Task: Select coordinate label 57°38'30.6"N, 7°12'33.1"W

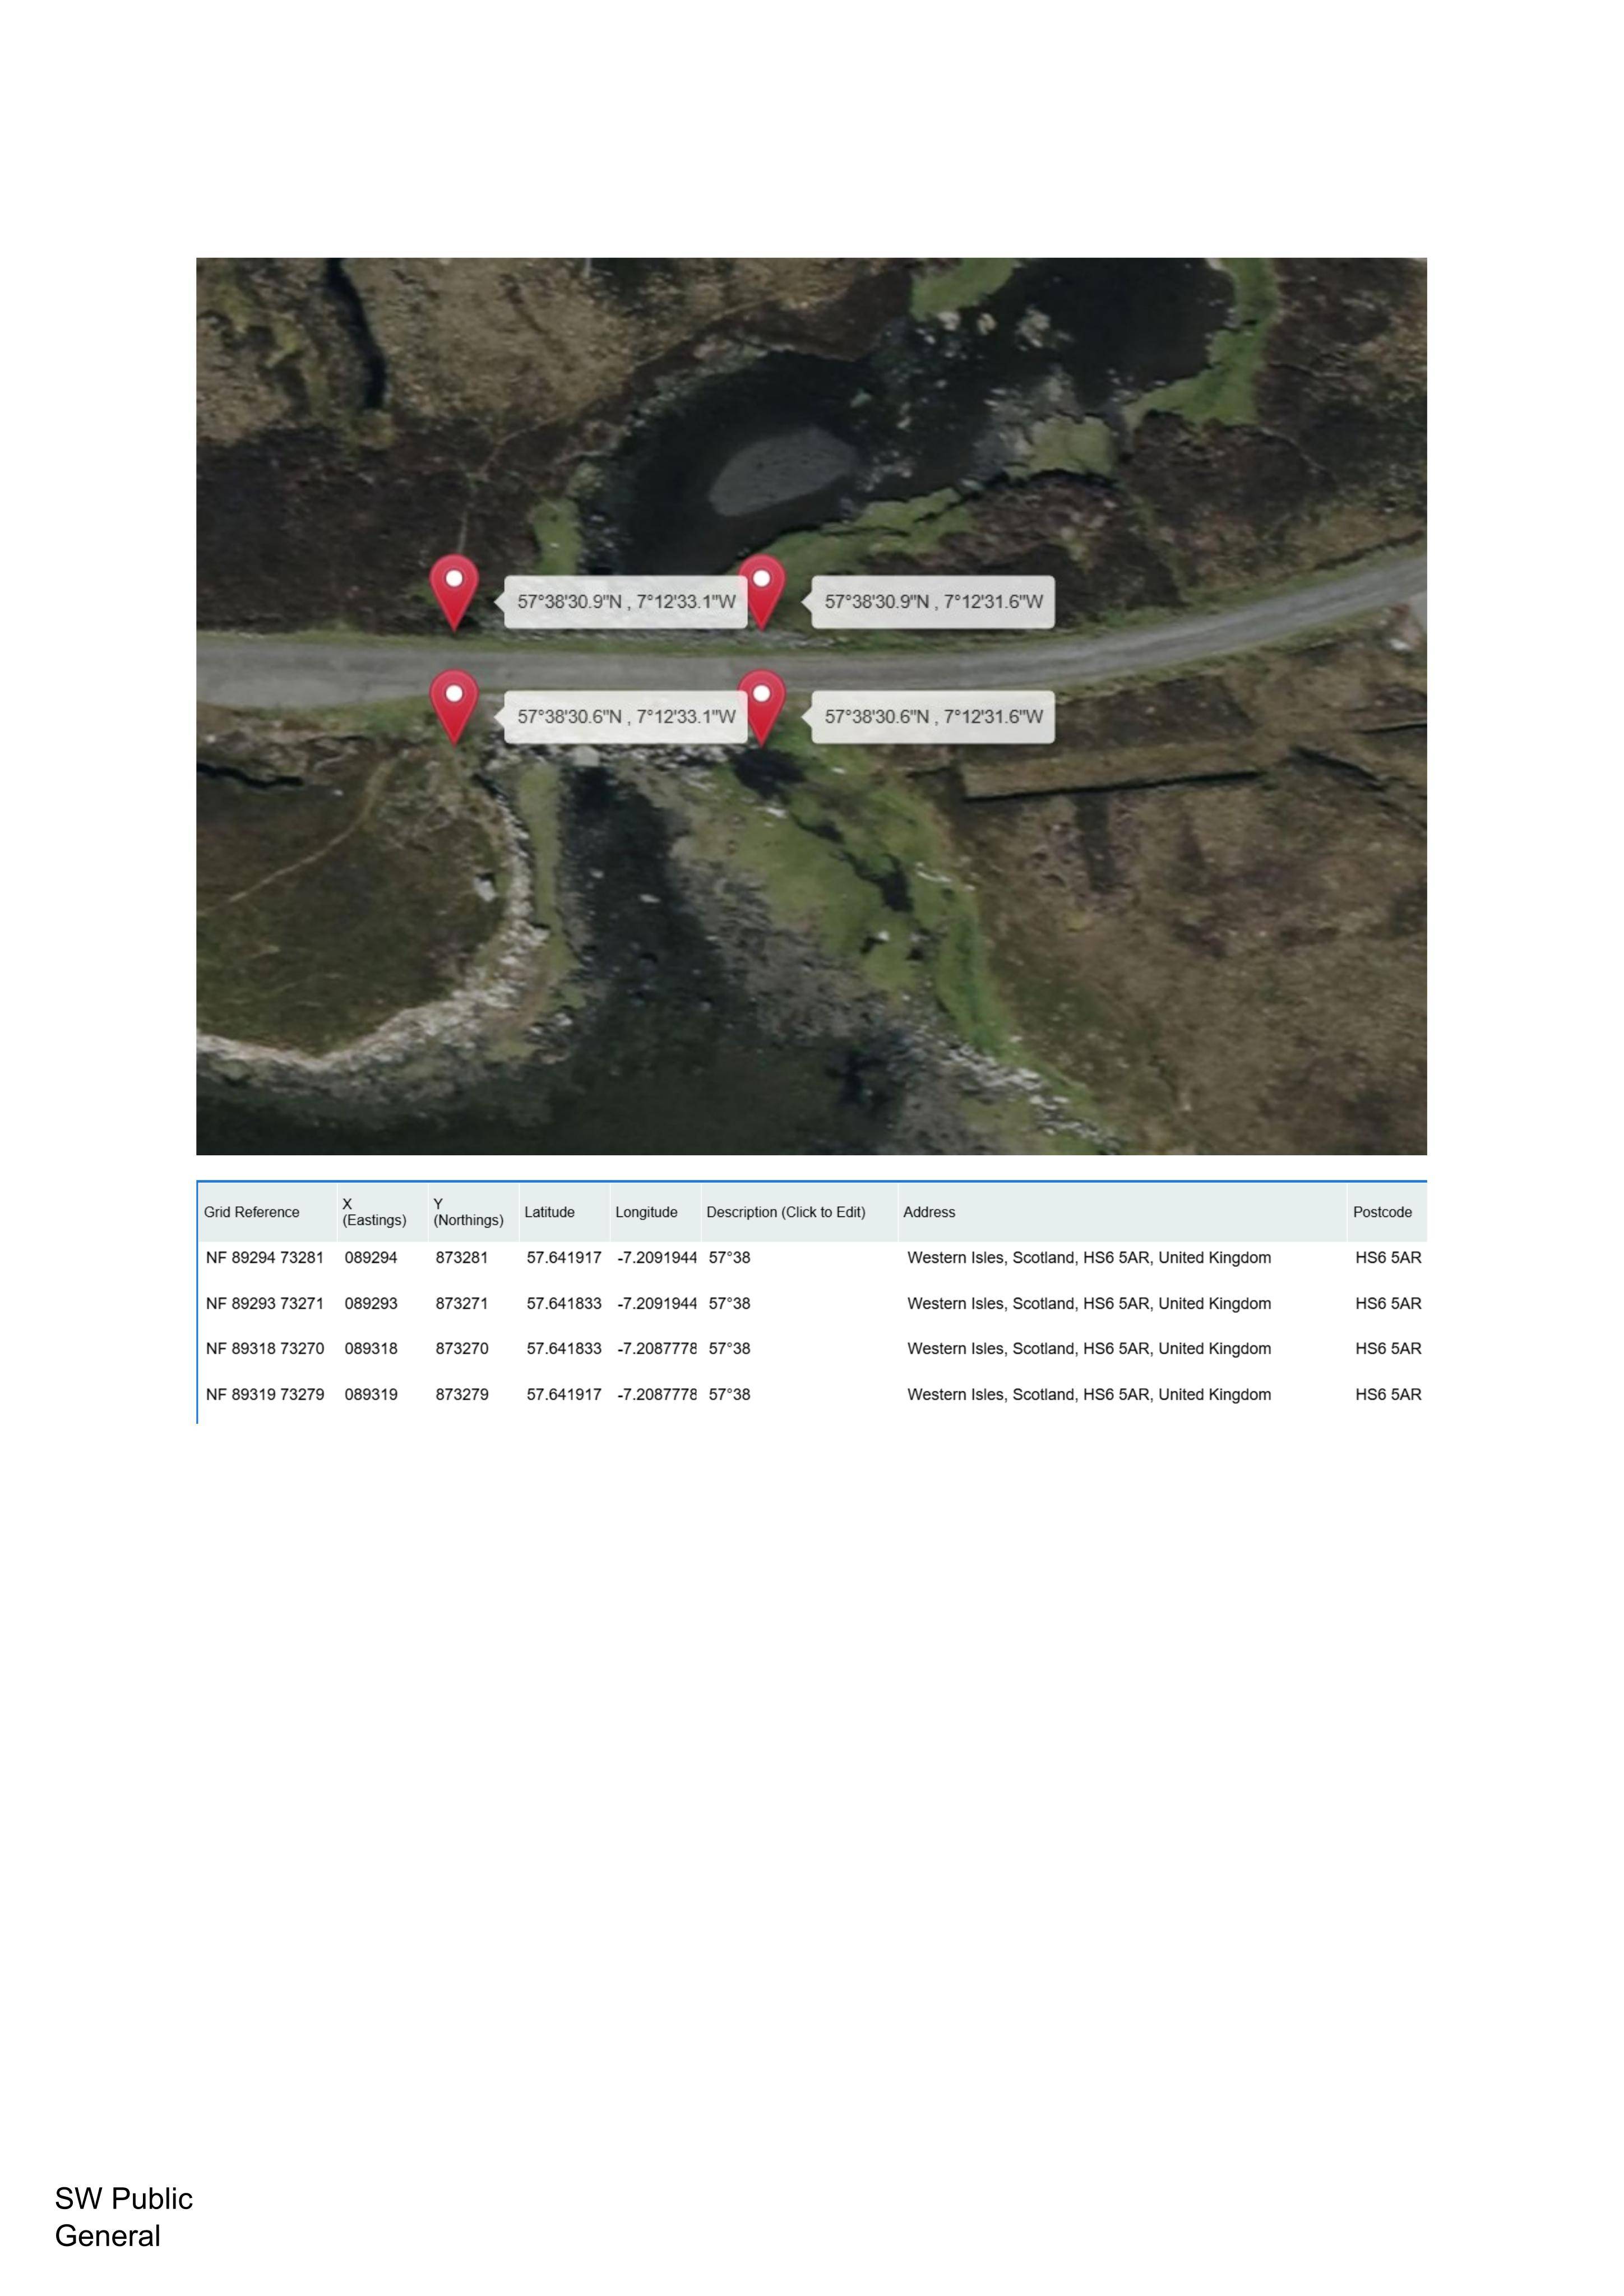Action: 626,717
